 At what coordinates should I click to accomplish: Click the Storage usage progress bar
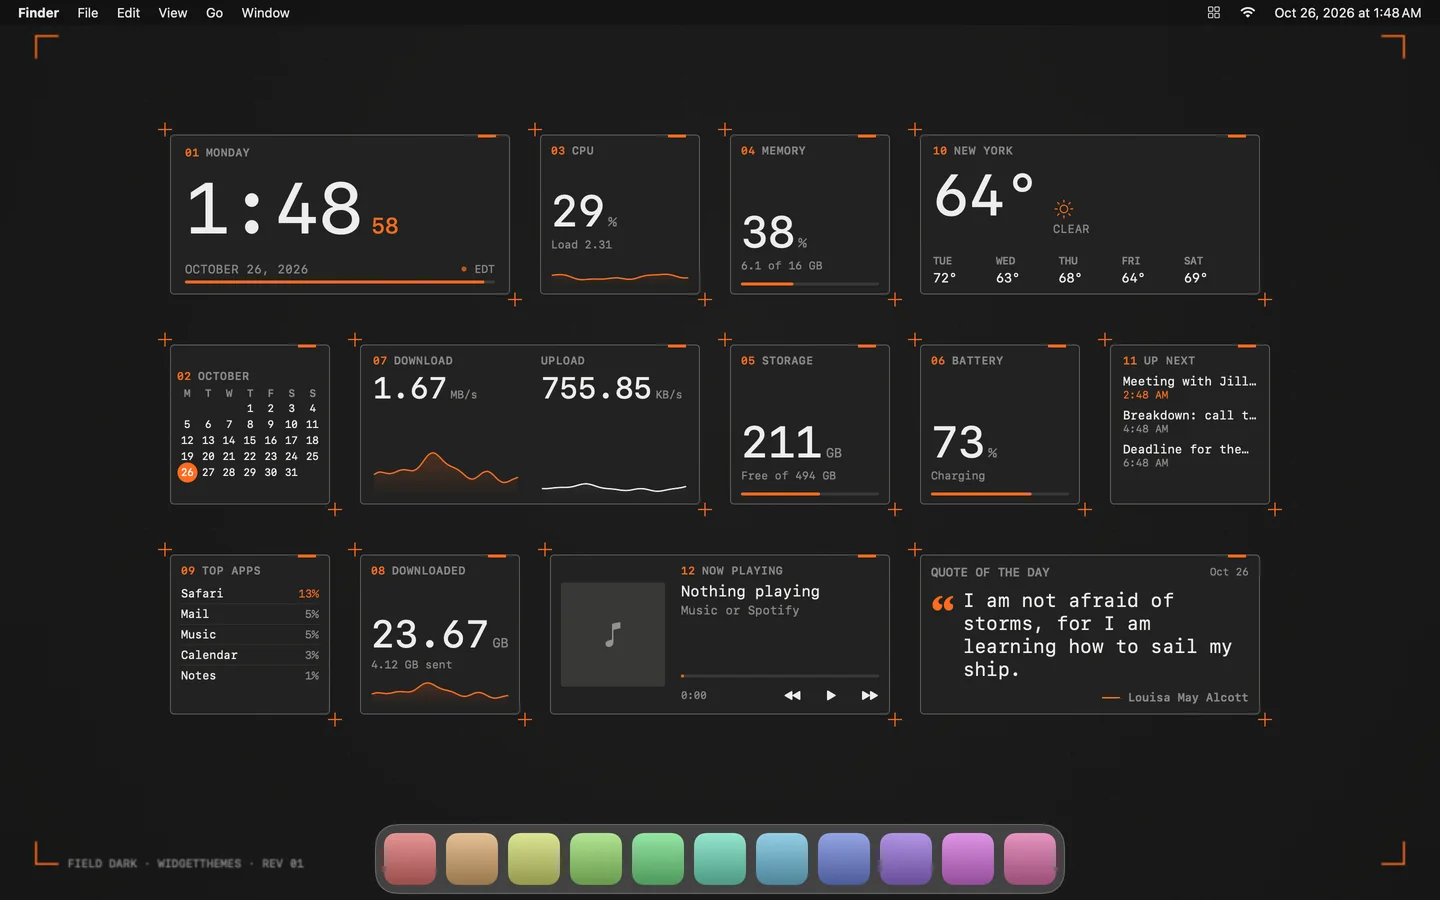click(810, 494)
